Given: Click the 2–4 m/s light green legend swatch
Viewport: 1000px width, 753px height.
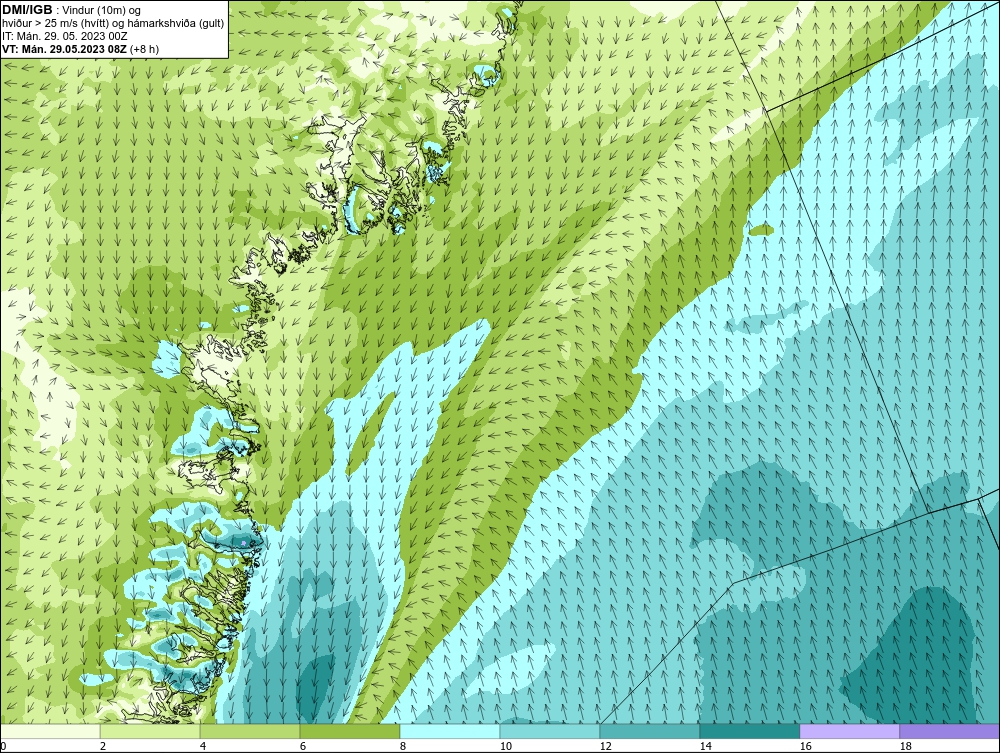Looking at the screenshot, I should tap(150, 731).
